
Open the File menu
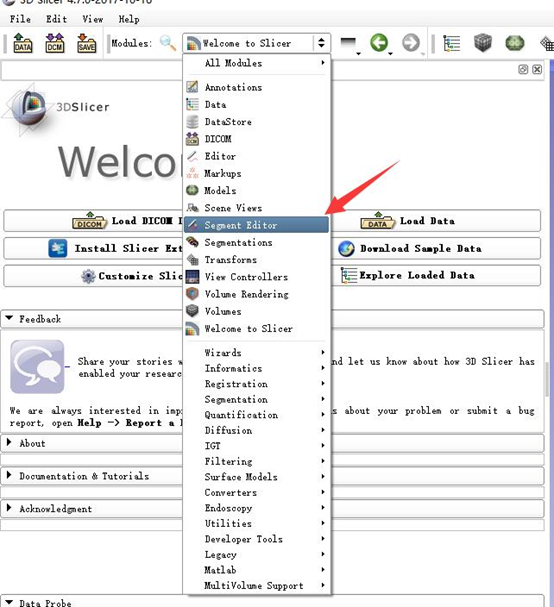[20, 19]
